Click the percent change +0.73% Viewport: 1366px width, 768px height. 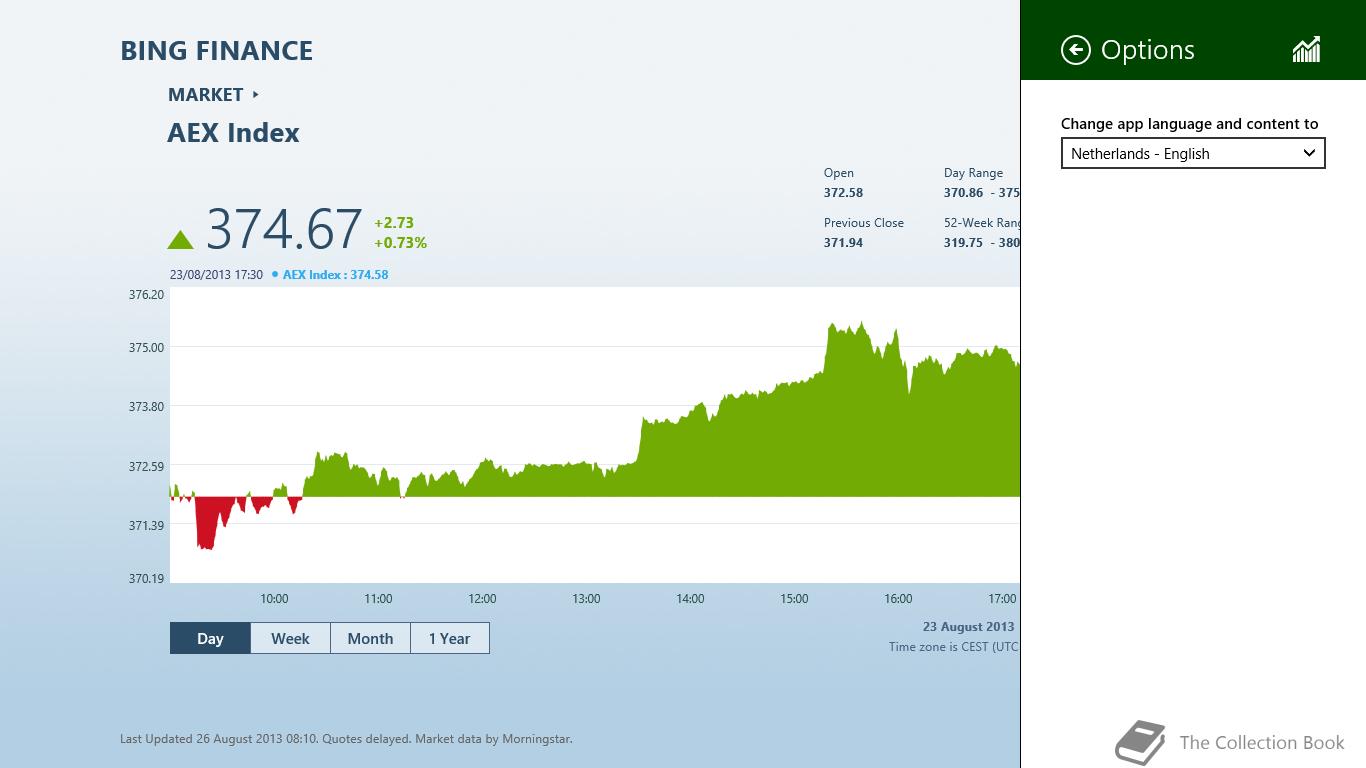[x=400, y=243]
